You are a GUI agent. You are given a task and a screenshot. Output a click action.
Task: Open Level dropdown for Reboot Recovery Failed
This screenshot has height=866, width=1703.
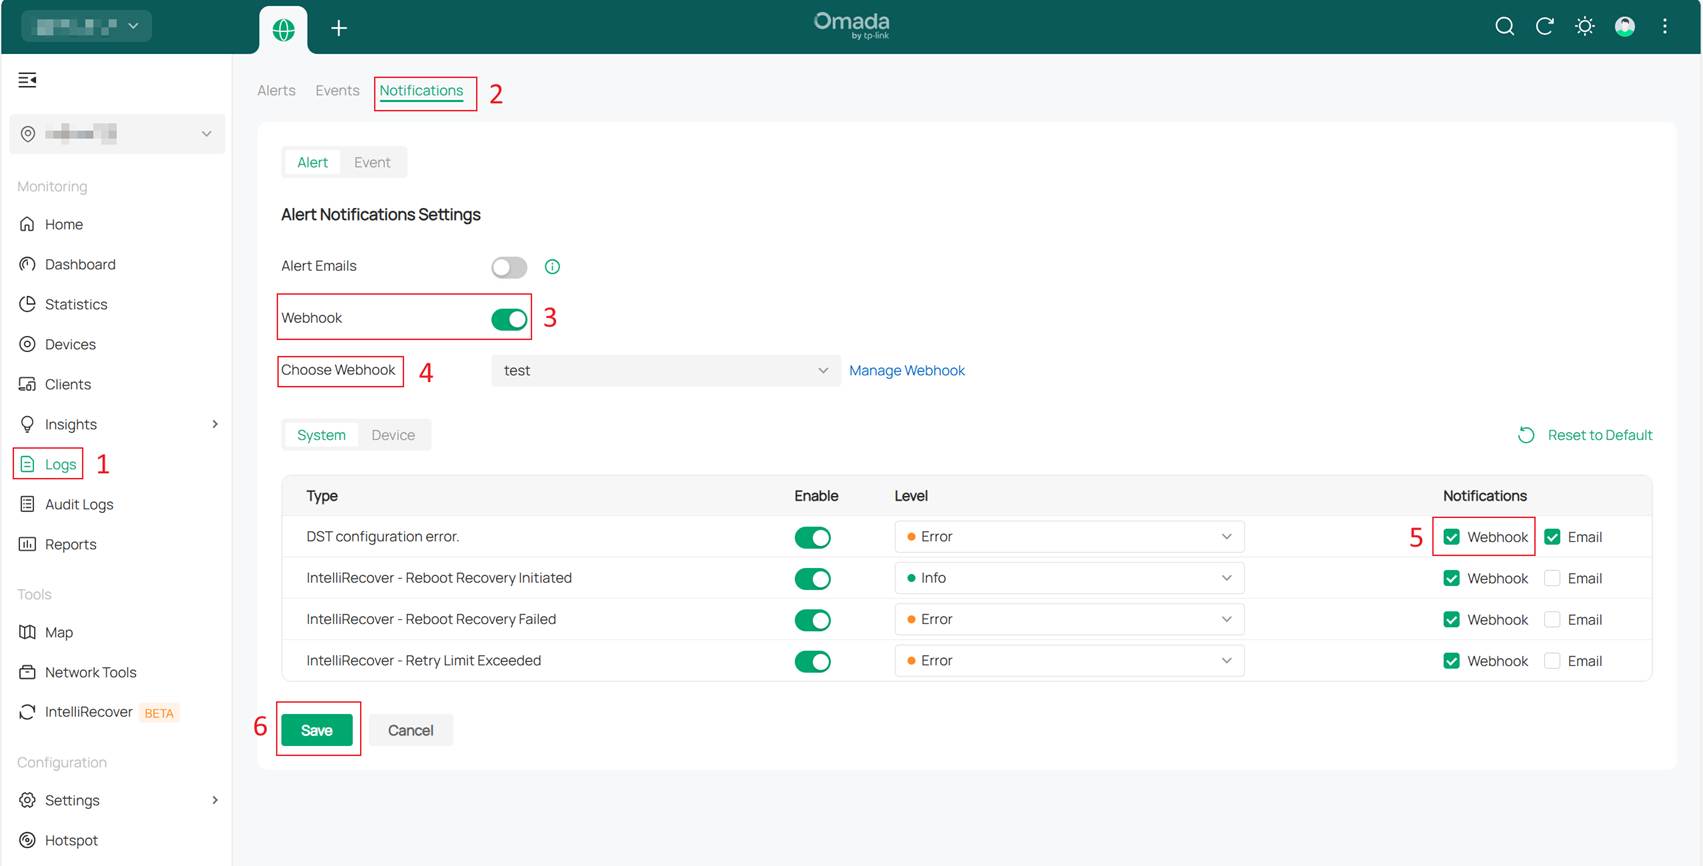1069,620
